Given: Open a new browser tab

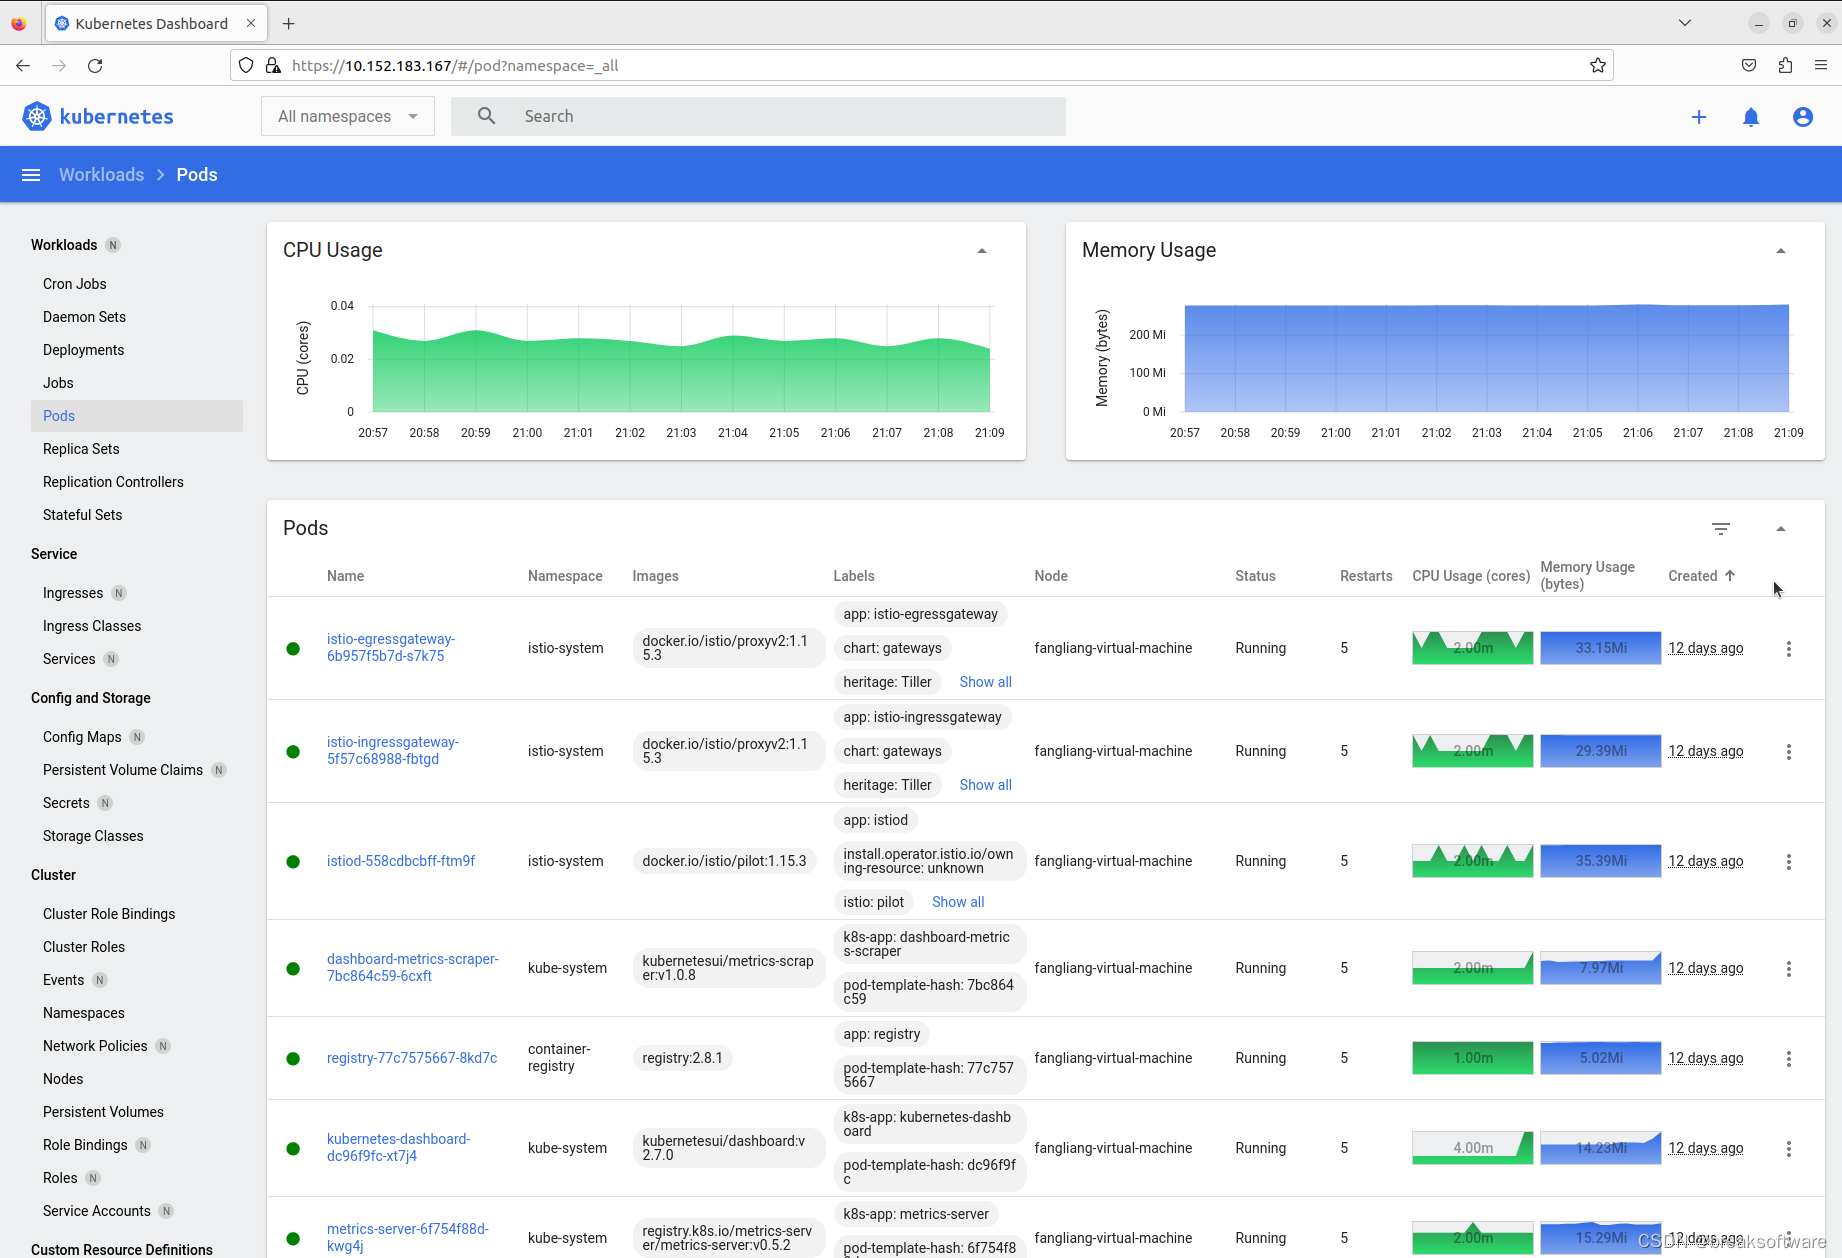Looking at the screenshot, I should pos(289,23).
